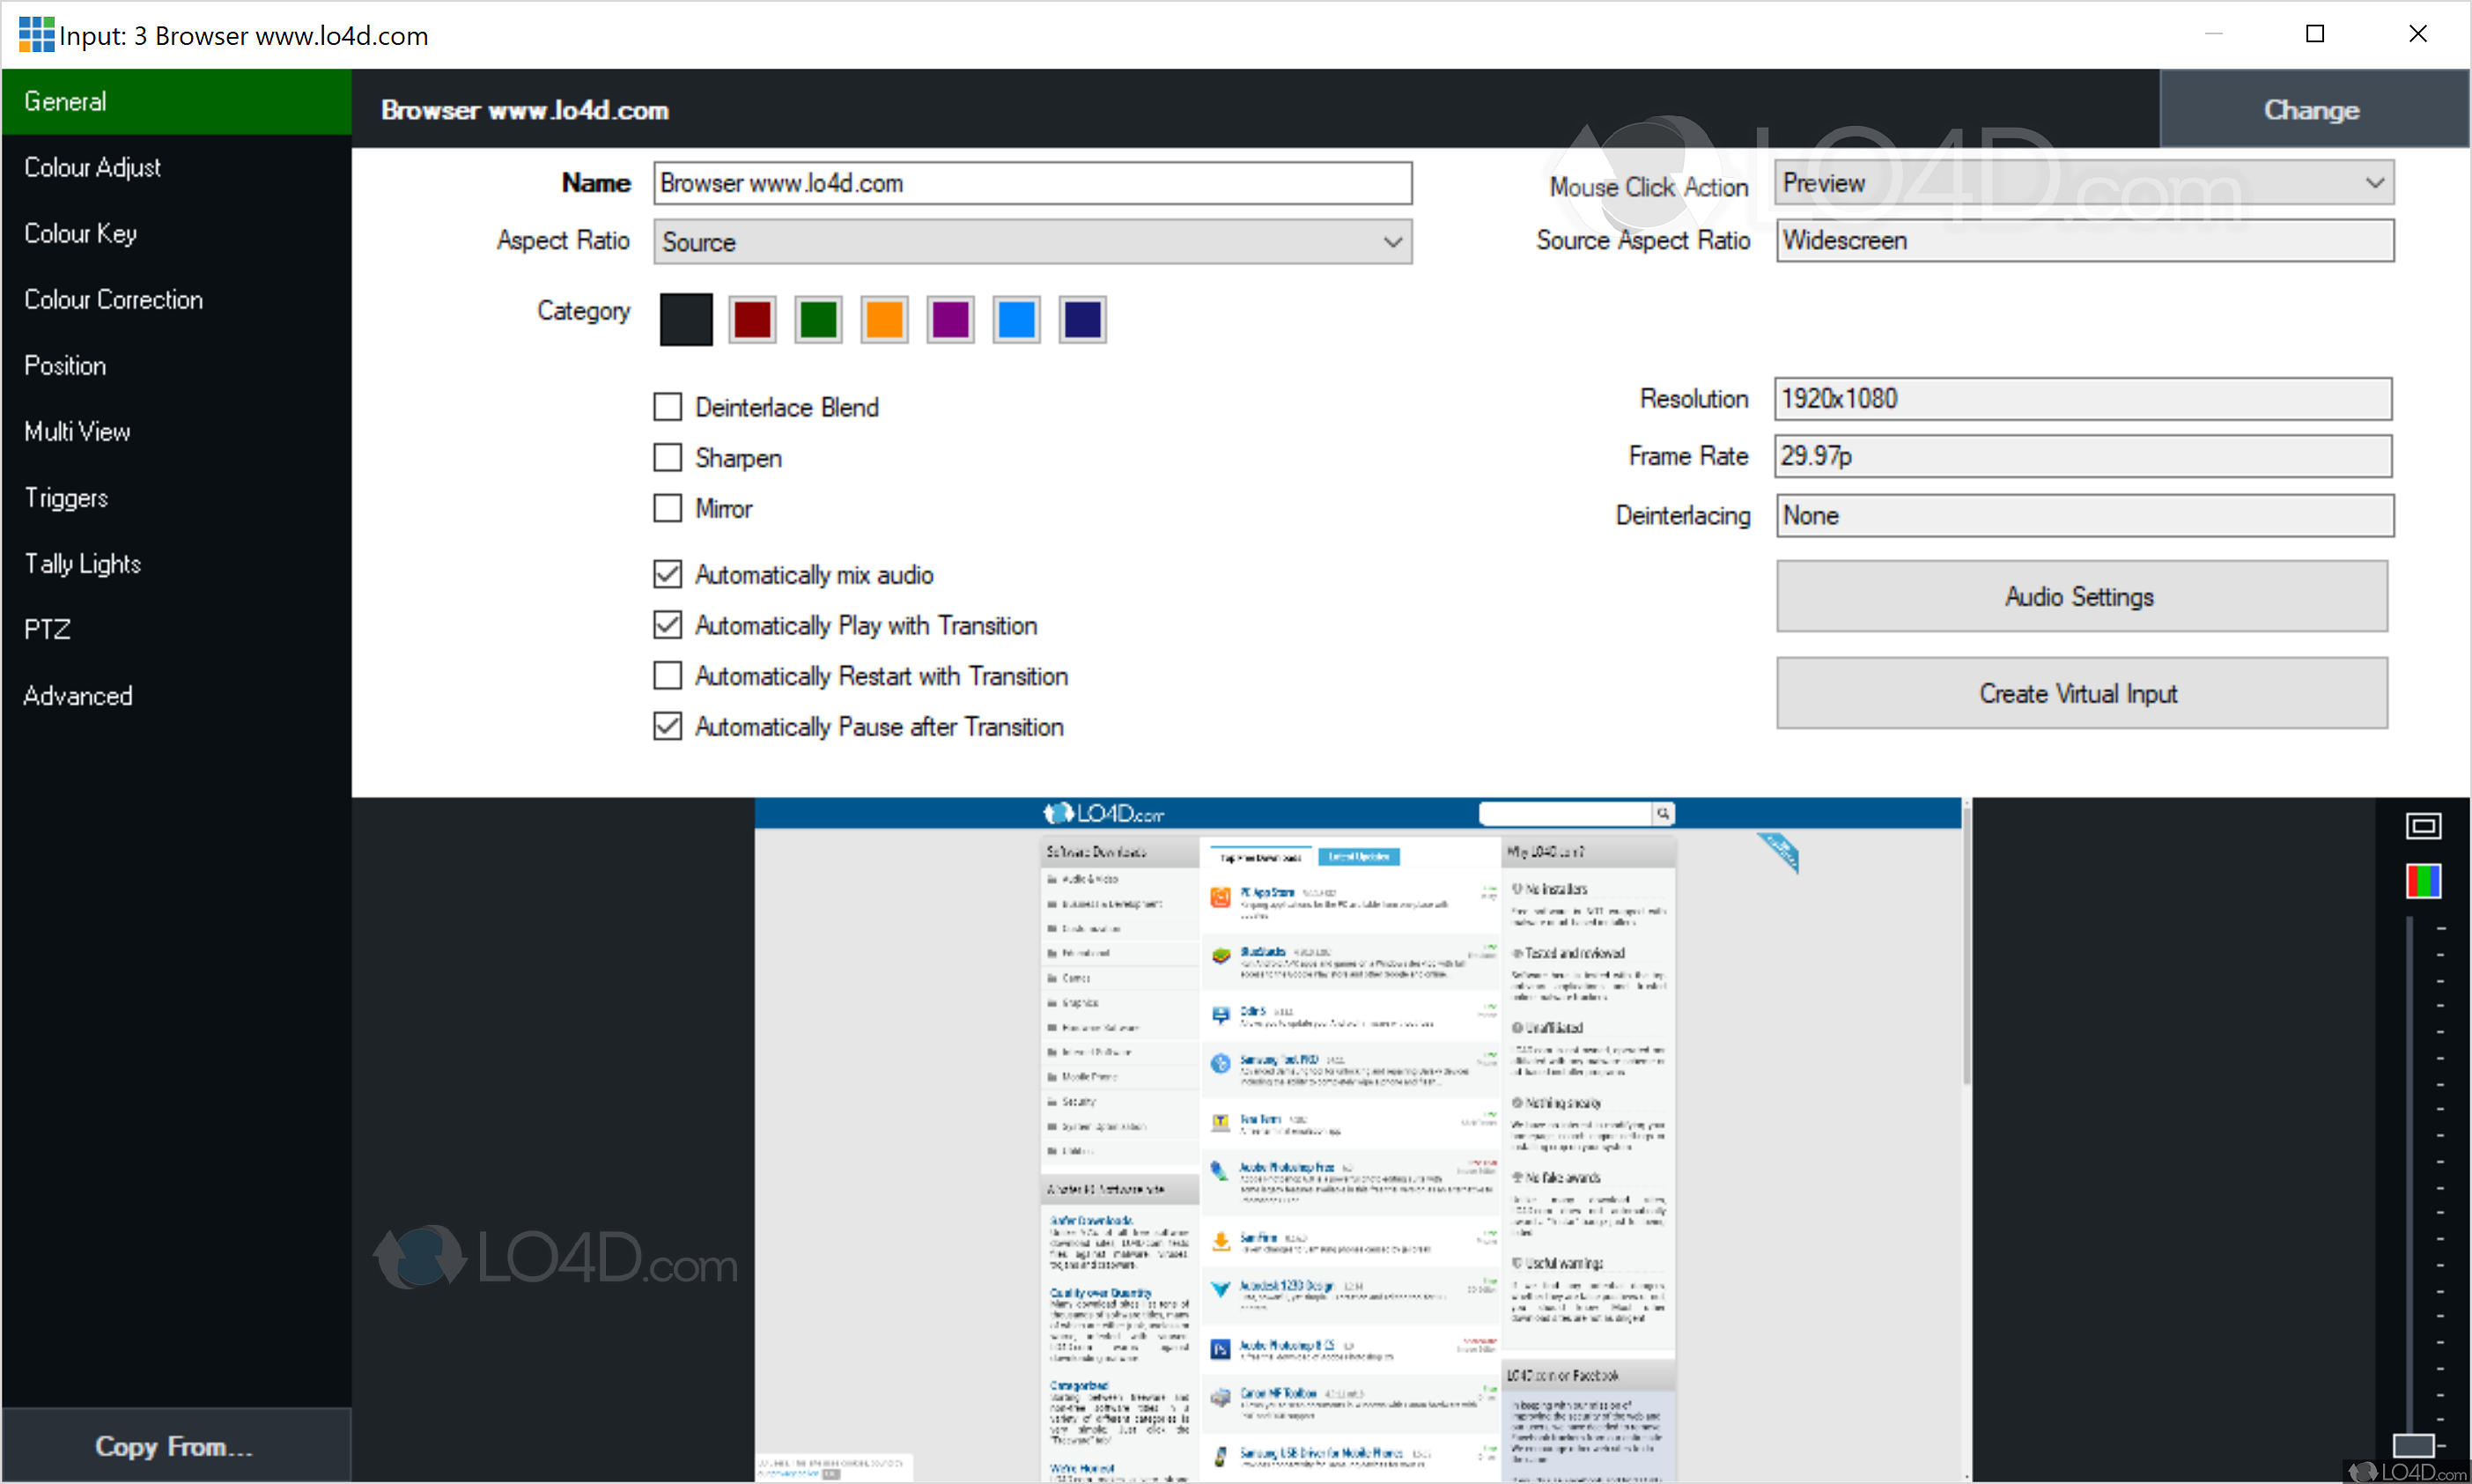Switch to Colour Key tab
The width and height of the screenshot is (2472, 1484).
[x=177, y=234]
